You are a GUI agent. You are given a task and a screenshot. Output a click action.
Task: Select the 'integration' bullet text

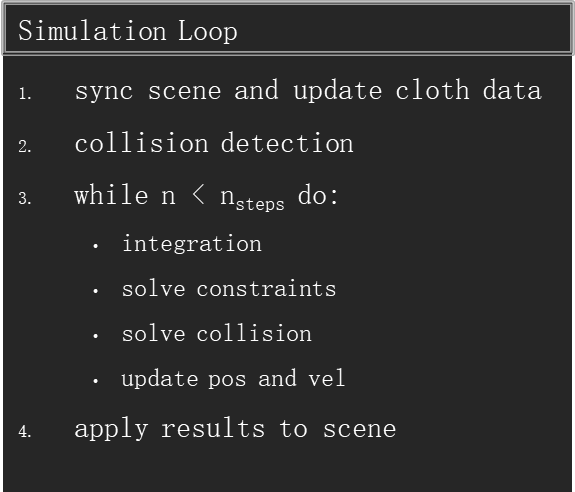(192, 244)
